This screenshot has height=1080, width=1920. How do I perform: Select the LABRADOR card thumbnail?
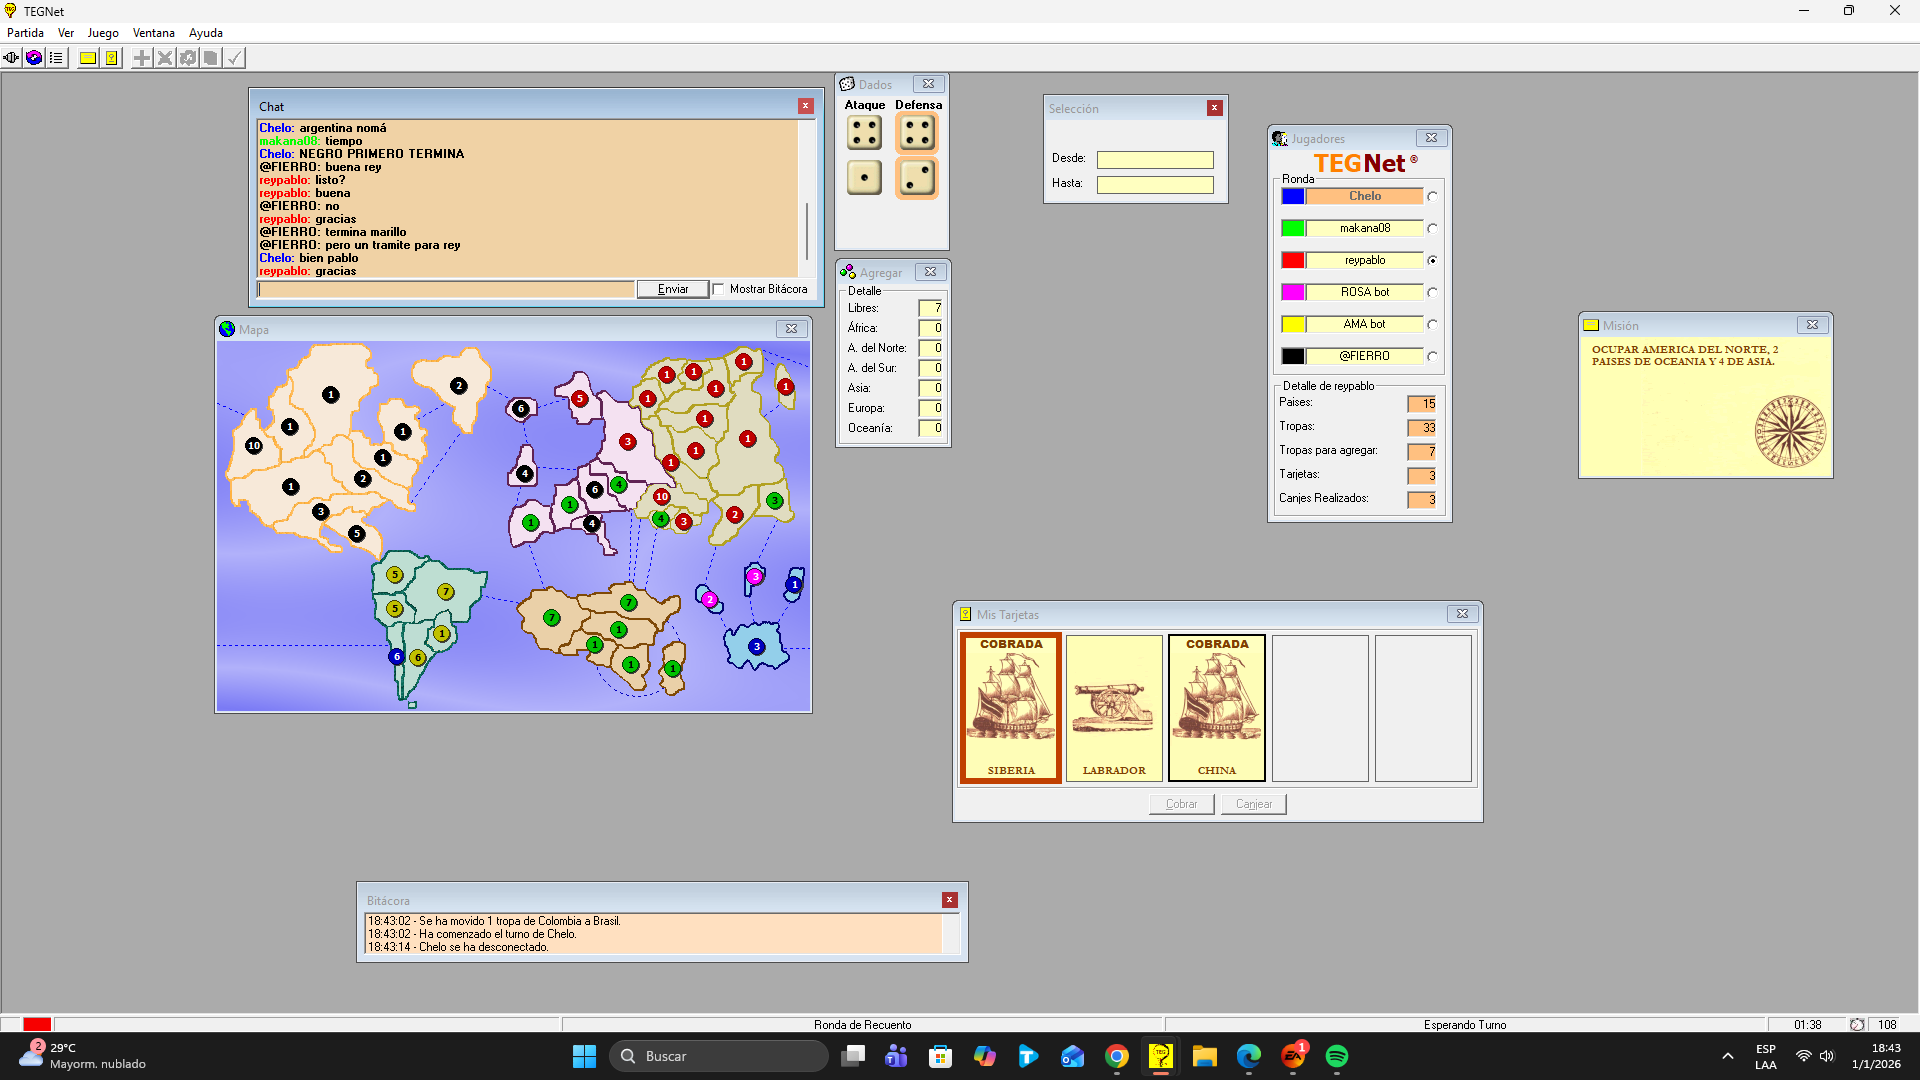pyautogui.click(x=1114, y=708)
